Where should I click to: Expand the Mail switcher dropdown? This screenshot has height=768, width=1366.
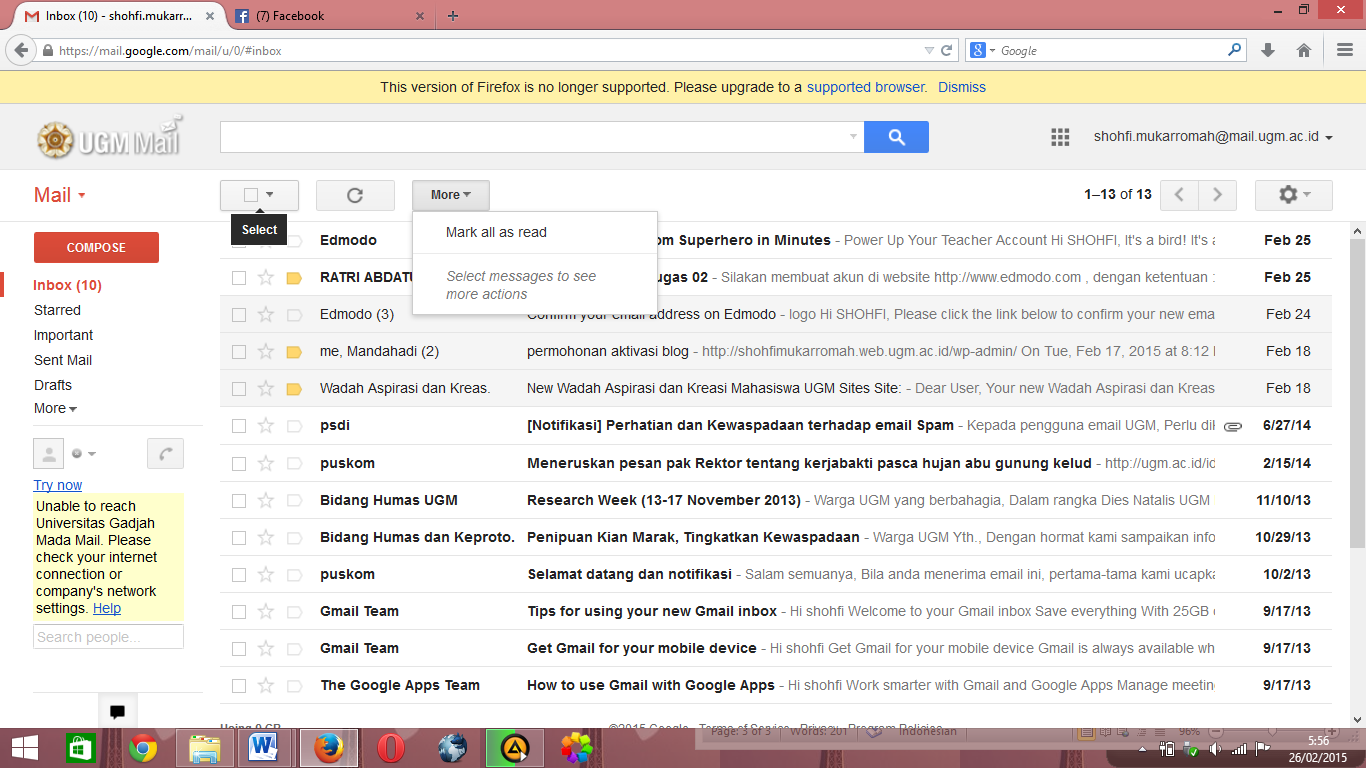point(60,195)
